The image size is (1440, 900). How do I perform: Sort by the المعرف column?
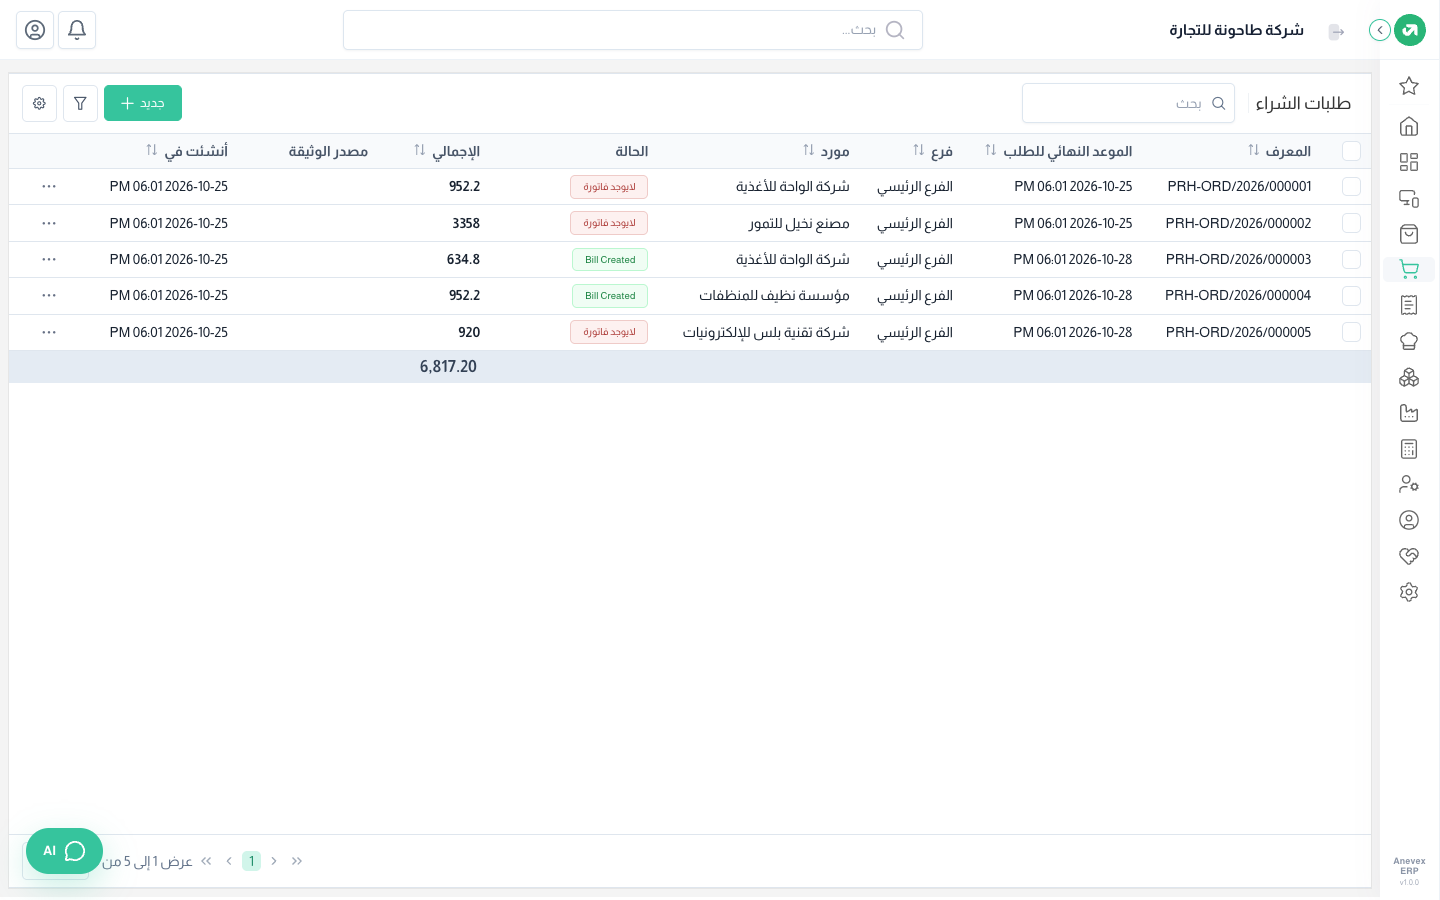1254,150
